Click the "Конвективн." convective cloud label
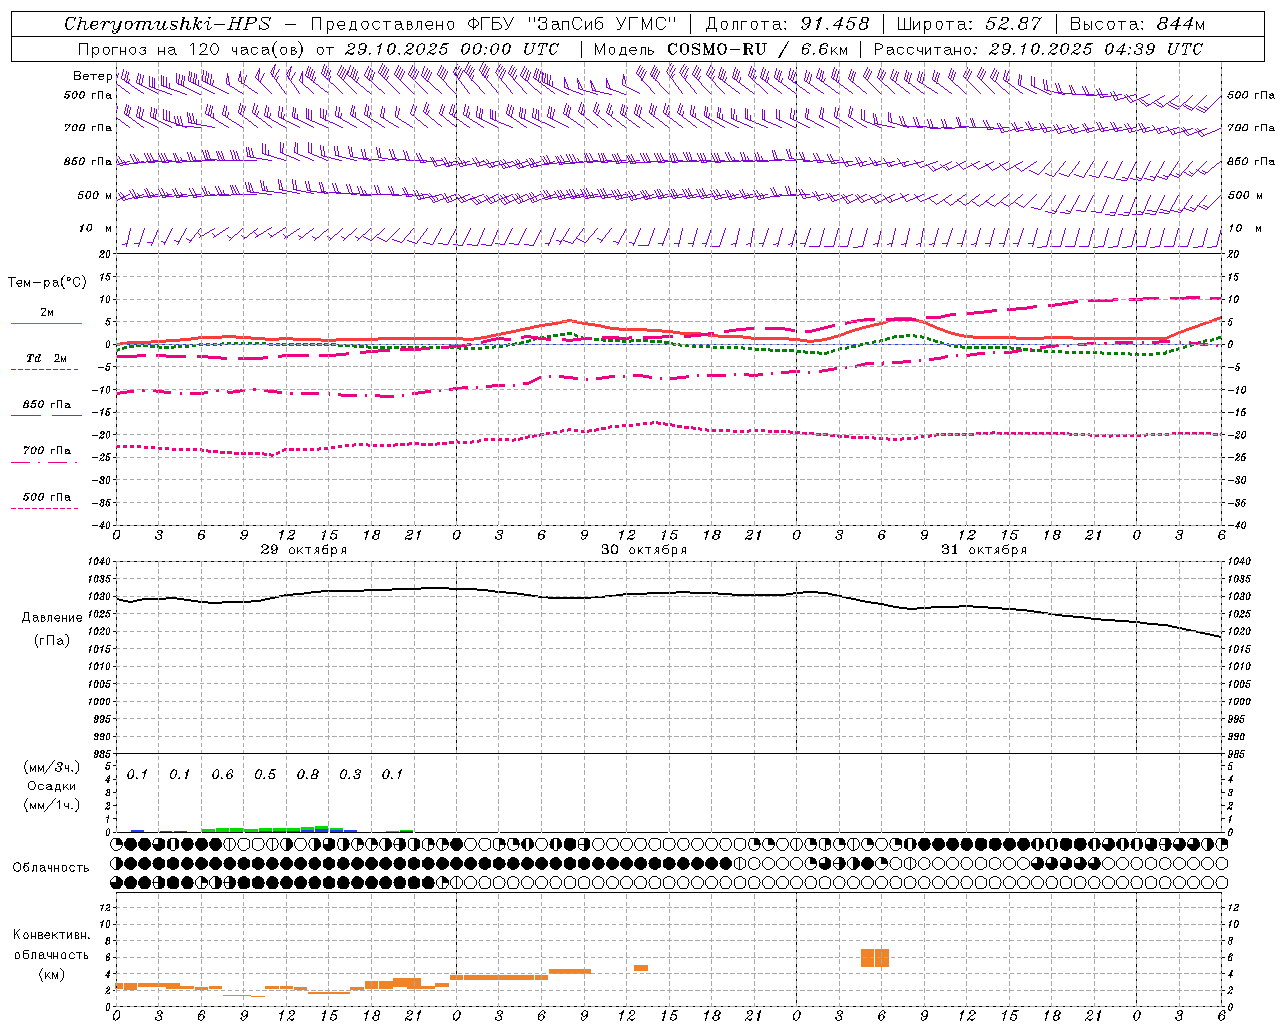1280x1024 pixels. coord(51,935)
